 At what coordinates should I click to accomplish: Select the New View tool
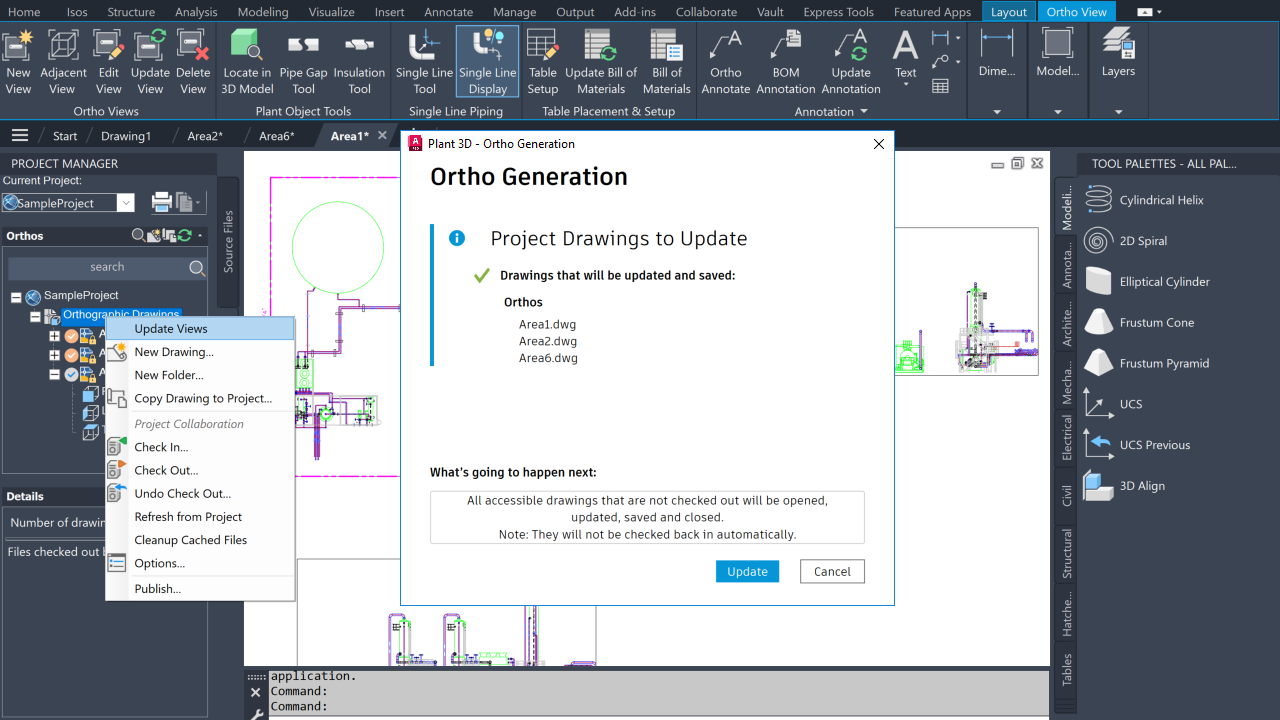point(19,62)
